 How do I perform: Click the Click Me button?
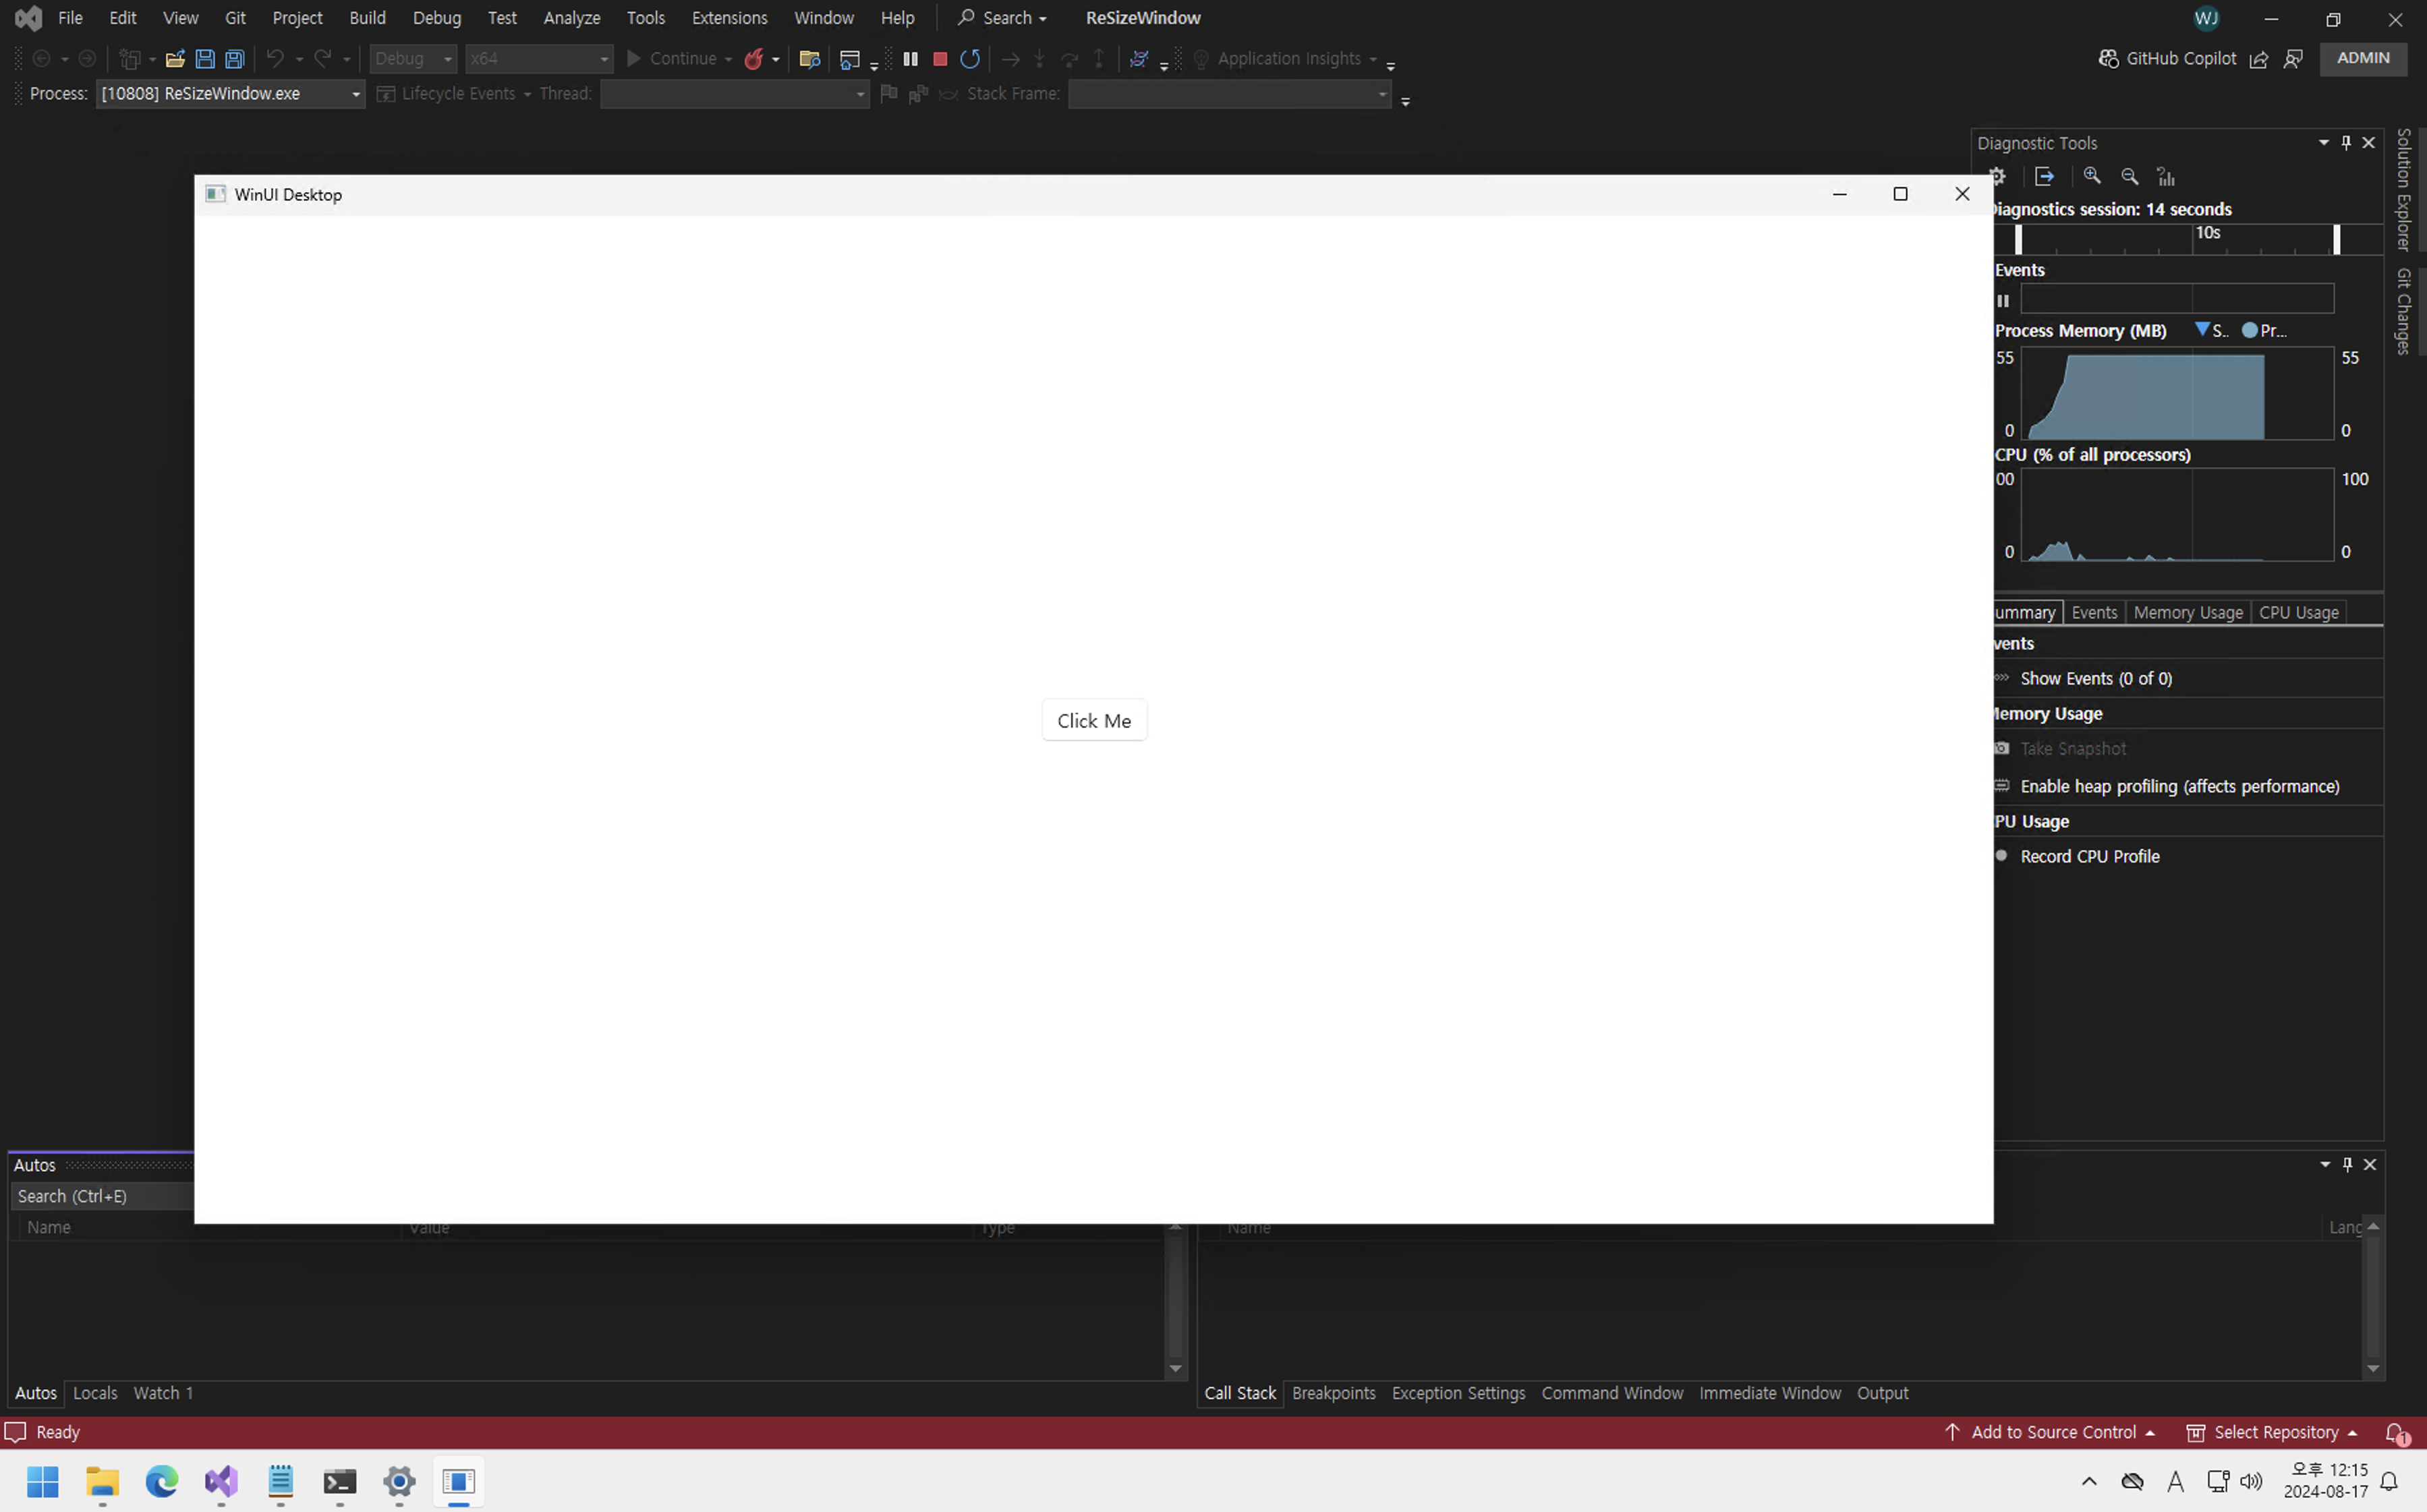pos(1093,720)
